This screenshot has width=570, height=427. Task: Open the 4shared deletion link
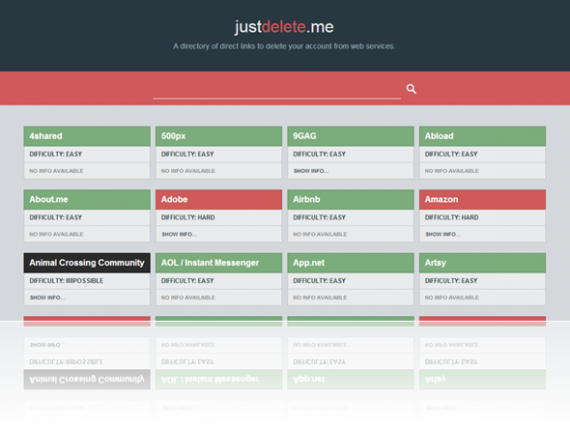pos(87,136)
